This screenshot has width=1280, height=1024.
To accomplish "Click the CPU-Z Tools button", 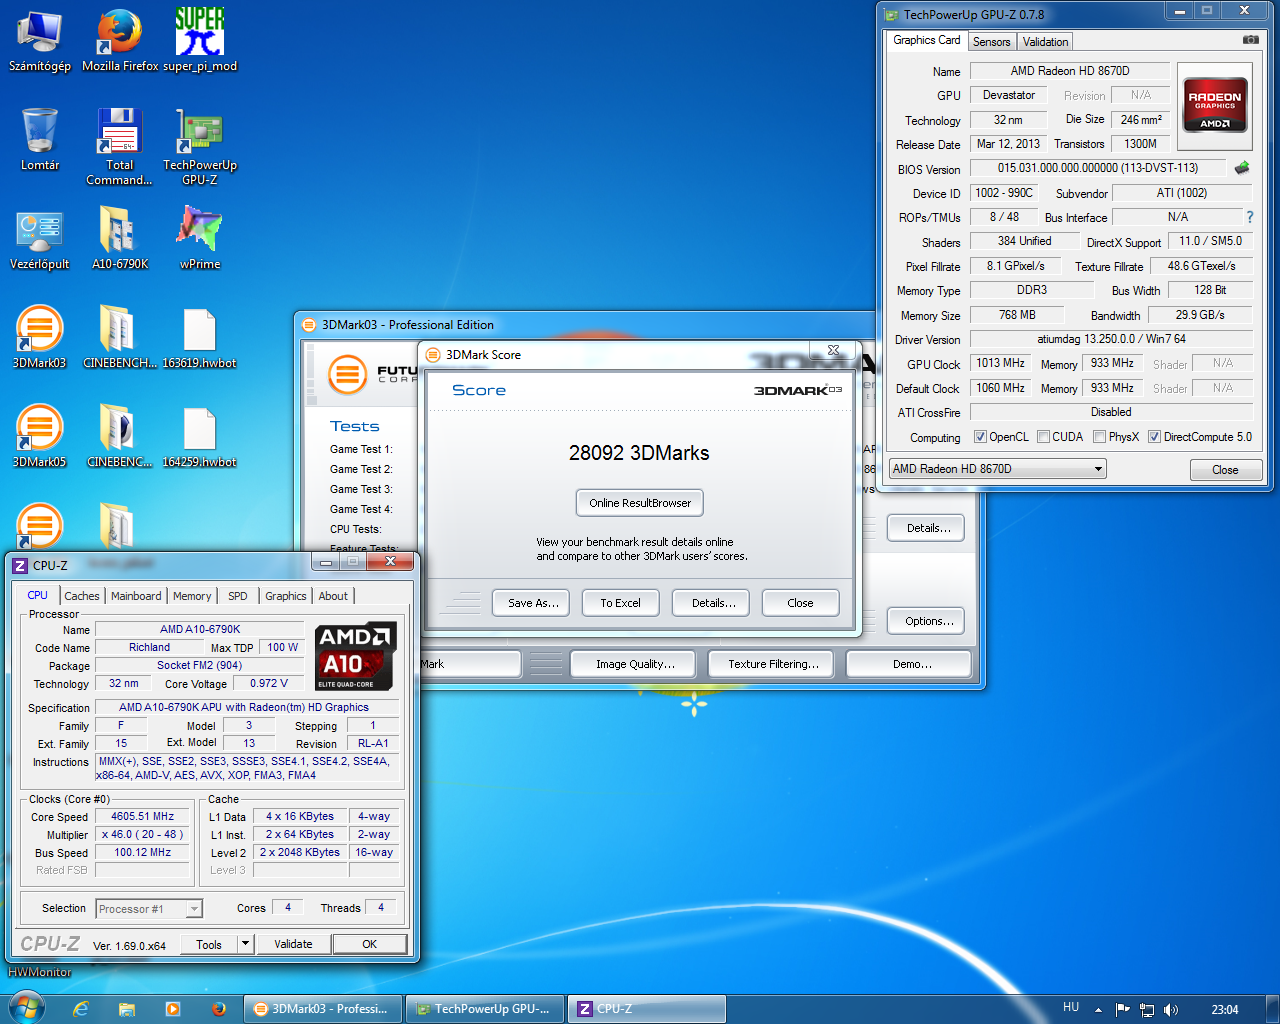I will pos(209,944).
